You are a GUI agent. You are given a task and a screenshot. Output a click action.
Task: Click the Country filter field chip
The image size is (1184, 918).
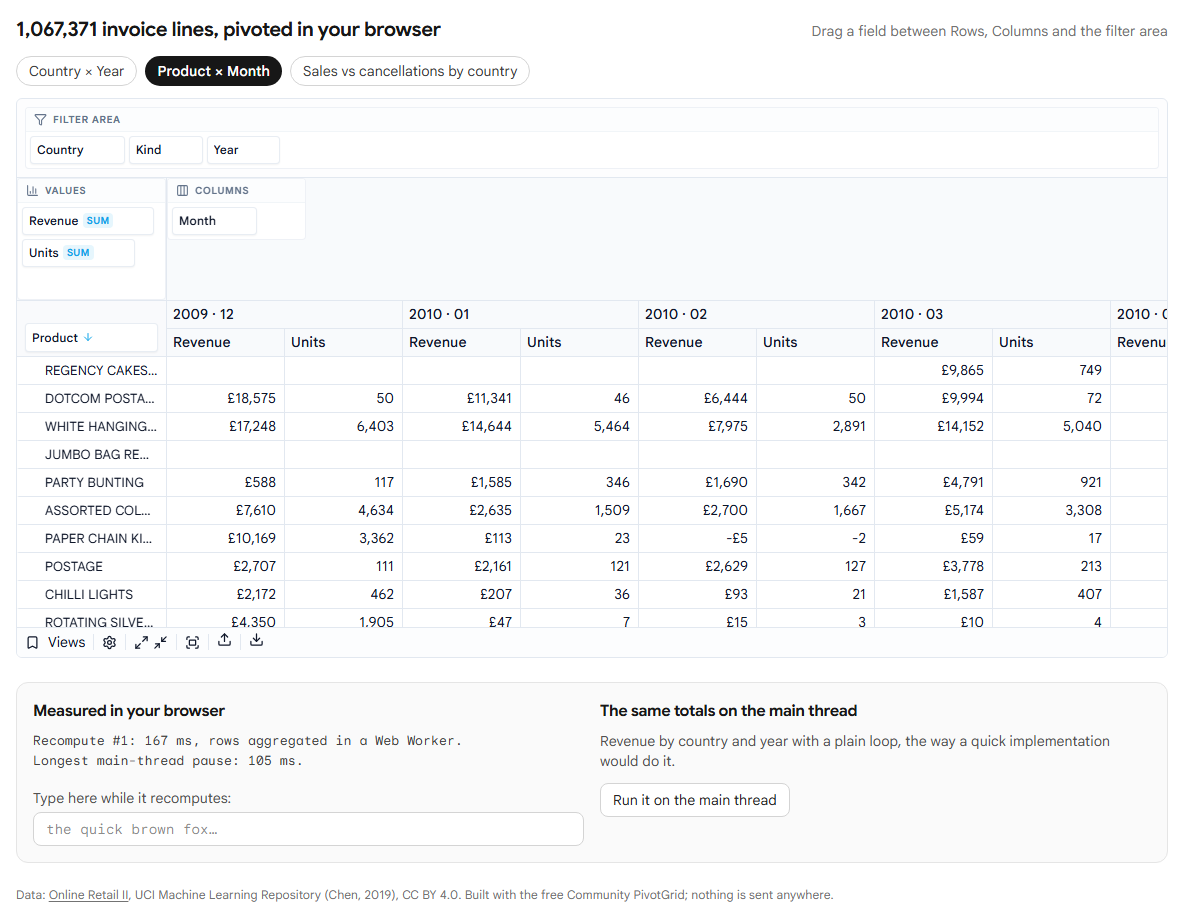pyautogui.click(x=77, y=150)
